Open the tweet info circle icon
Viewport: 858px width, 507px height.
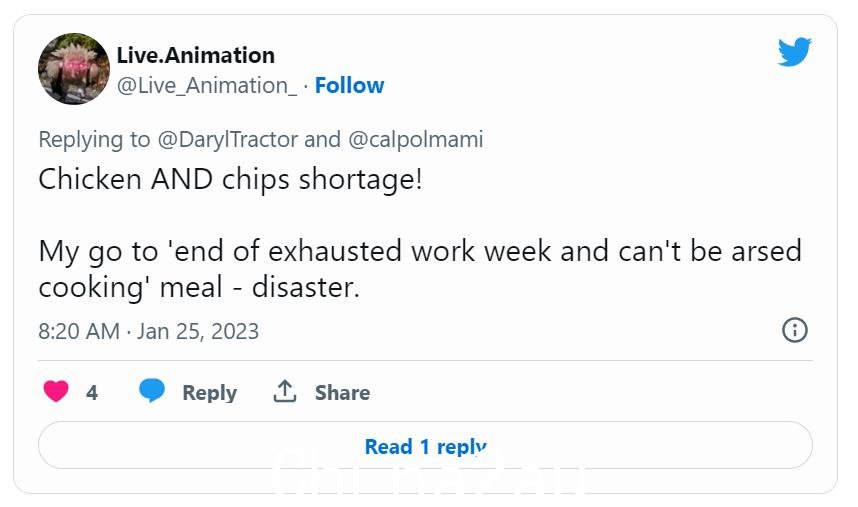pos(795,330)
